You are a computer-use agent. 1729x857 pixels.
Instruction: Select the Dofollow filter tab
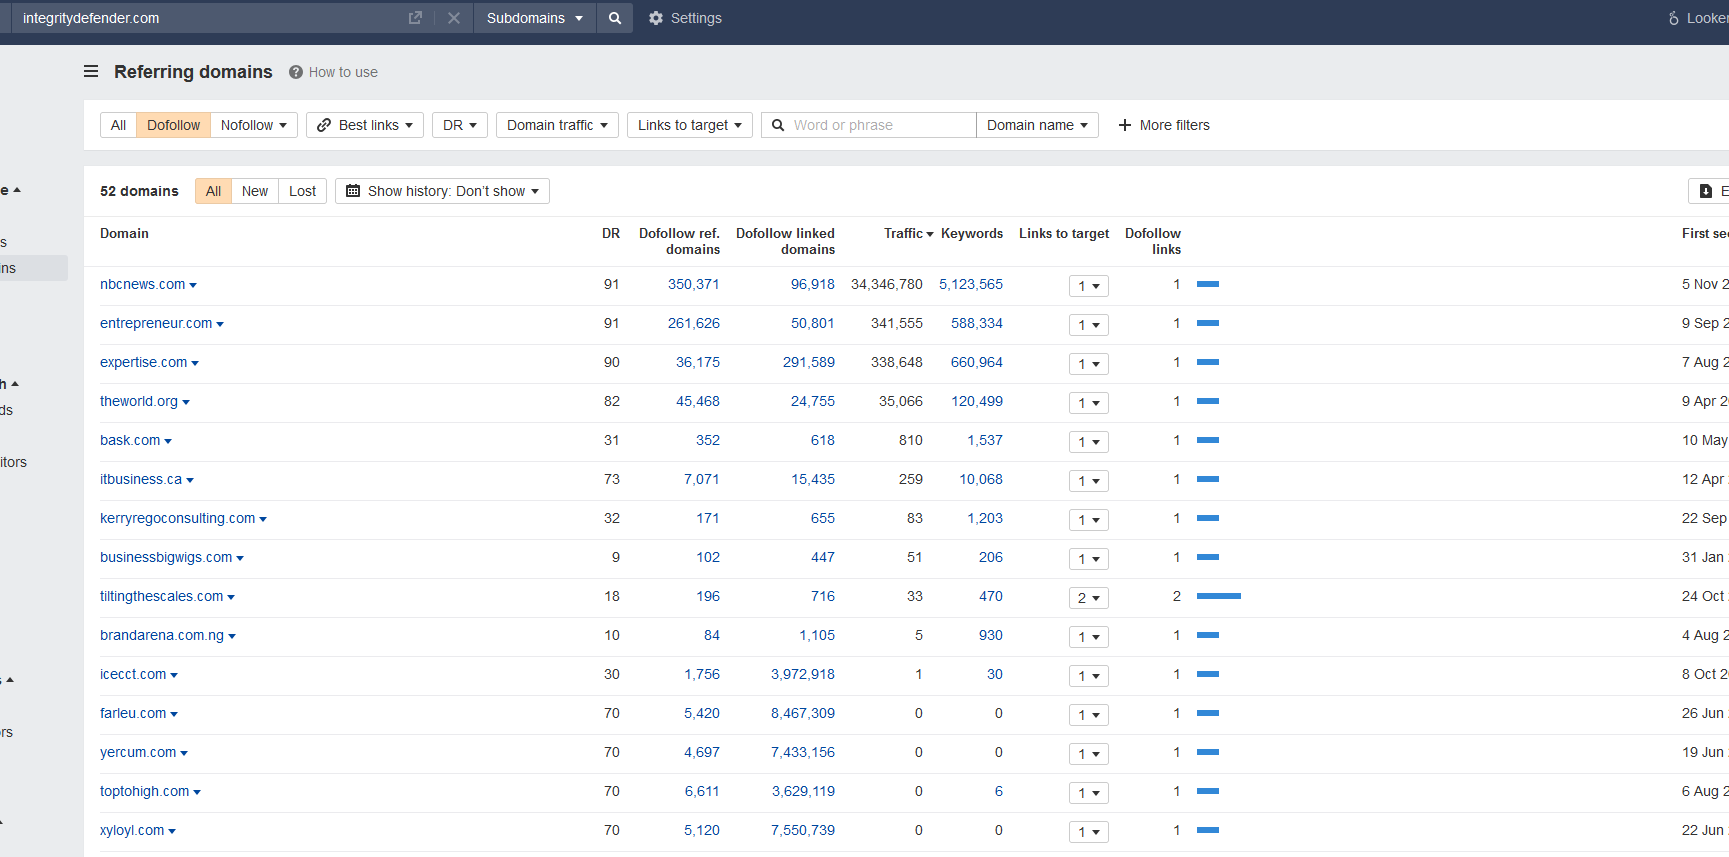(173, 125)
